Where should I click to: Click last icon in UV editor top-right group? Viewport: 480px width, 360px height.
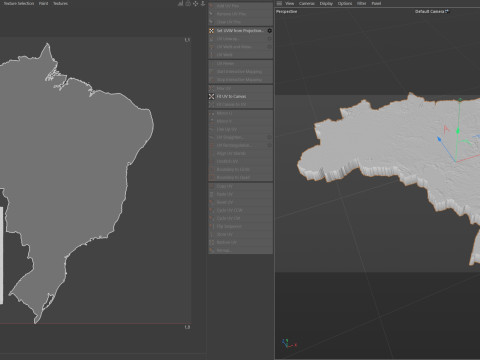203,3
